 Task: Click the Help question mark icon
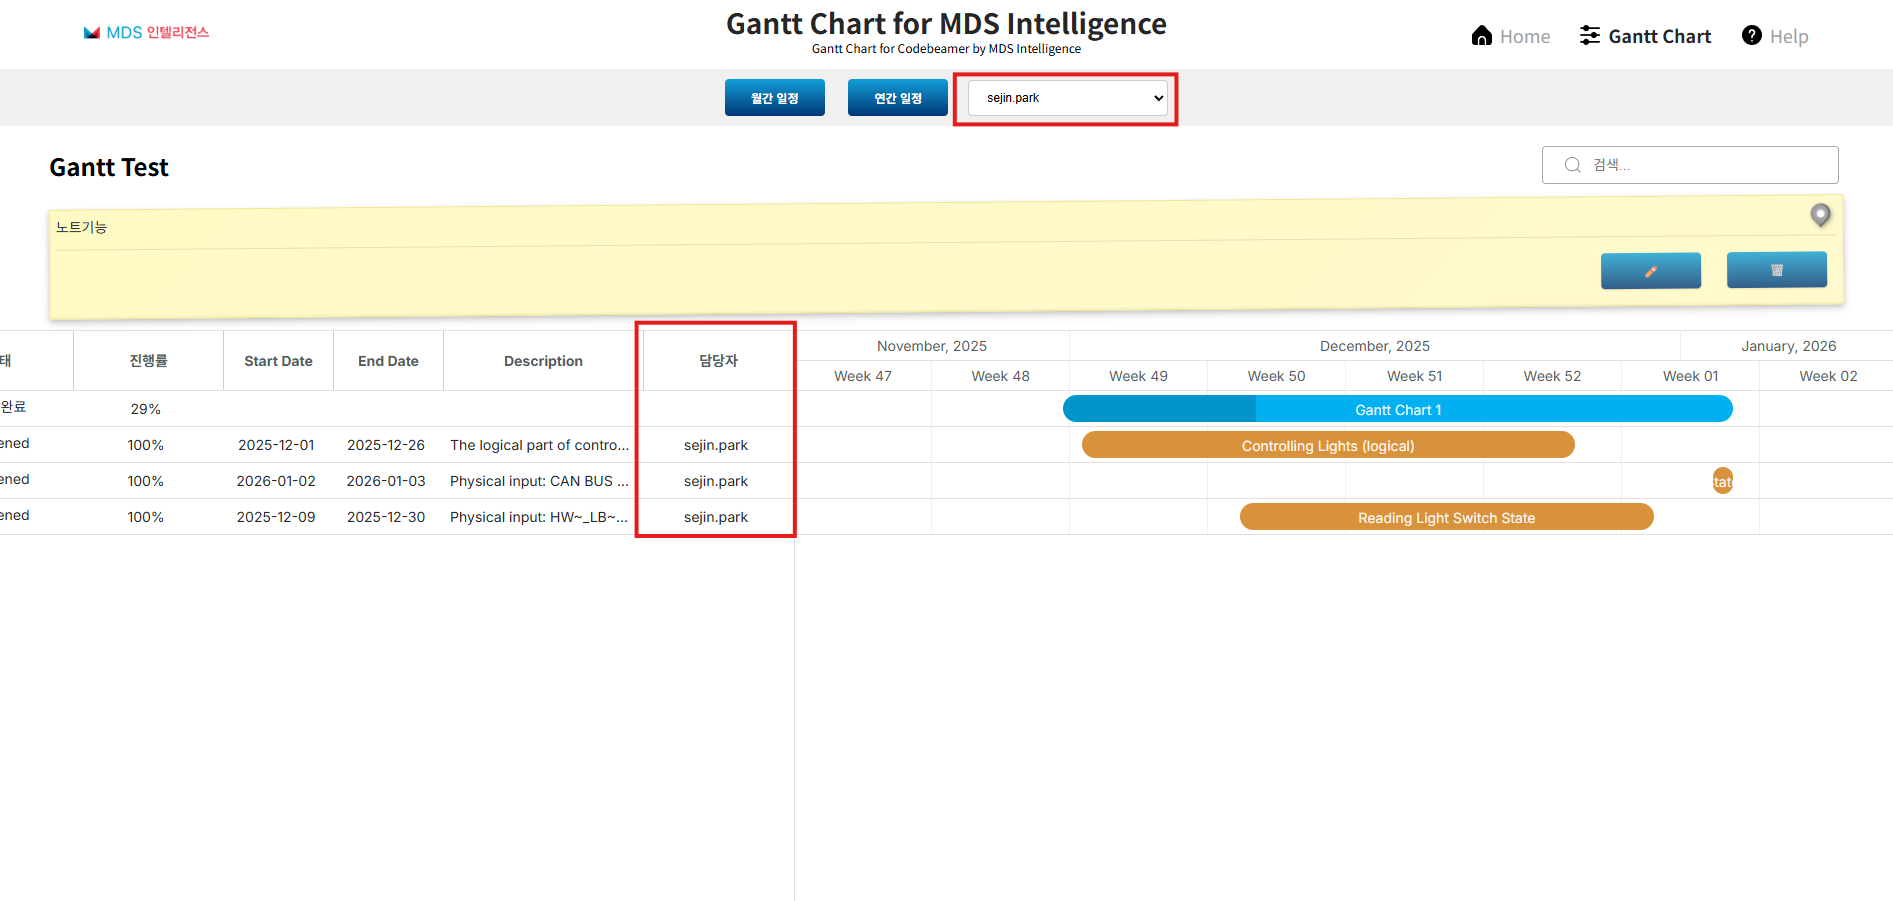1752,35
